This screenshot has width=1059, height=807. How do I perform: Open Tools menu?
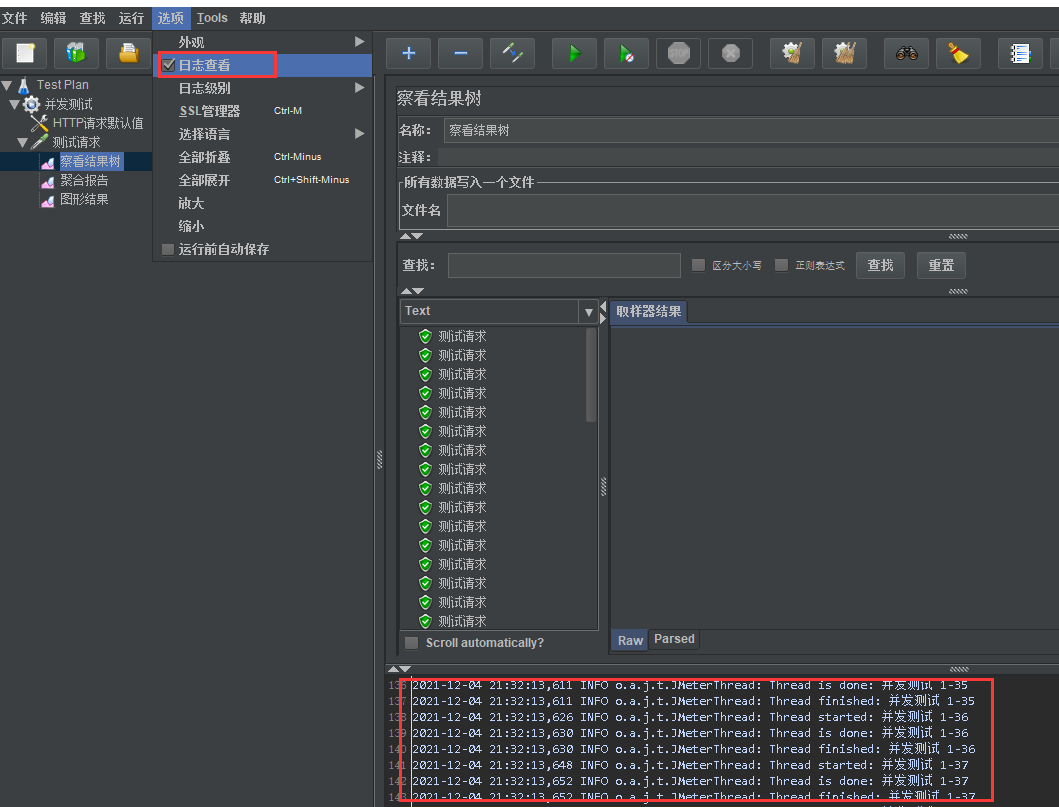click(212, 18)
